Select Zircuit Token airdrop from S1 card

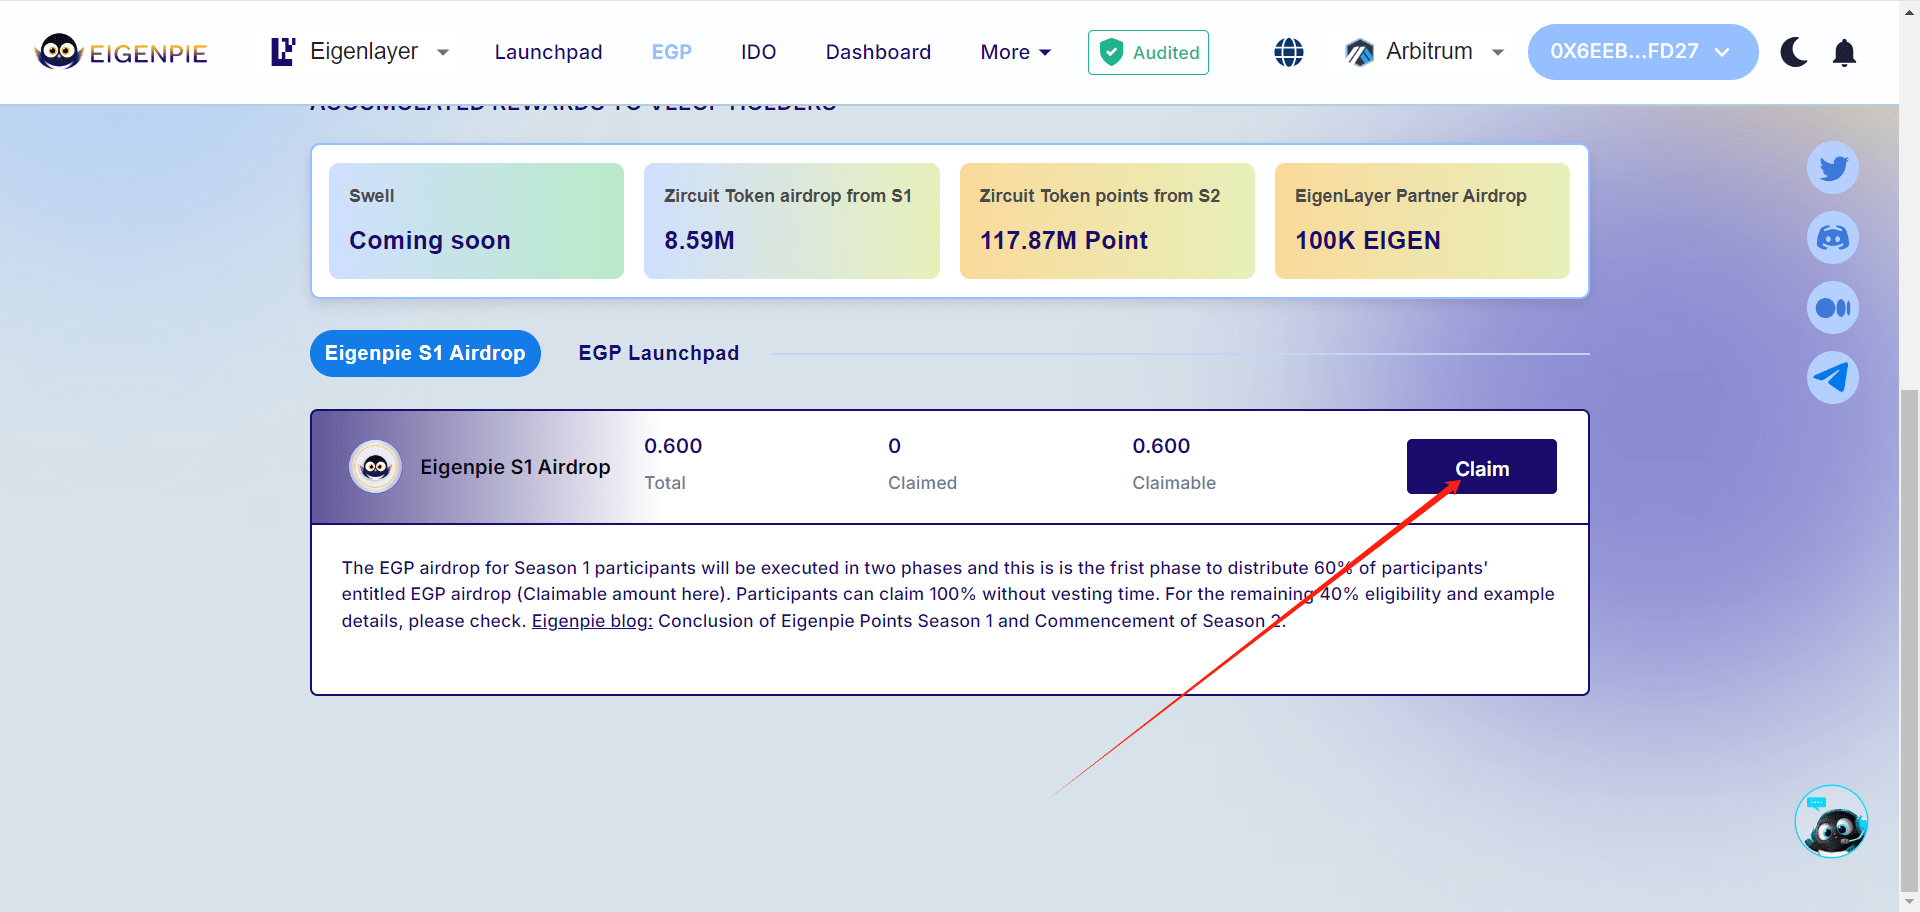tap(791, 221)
